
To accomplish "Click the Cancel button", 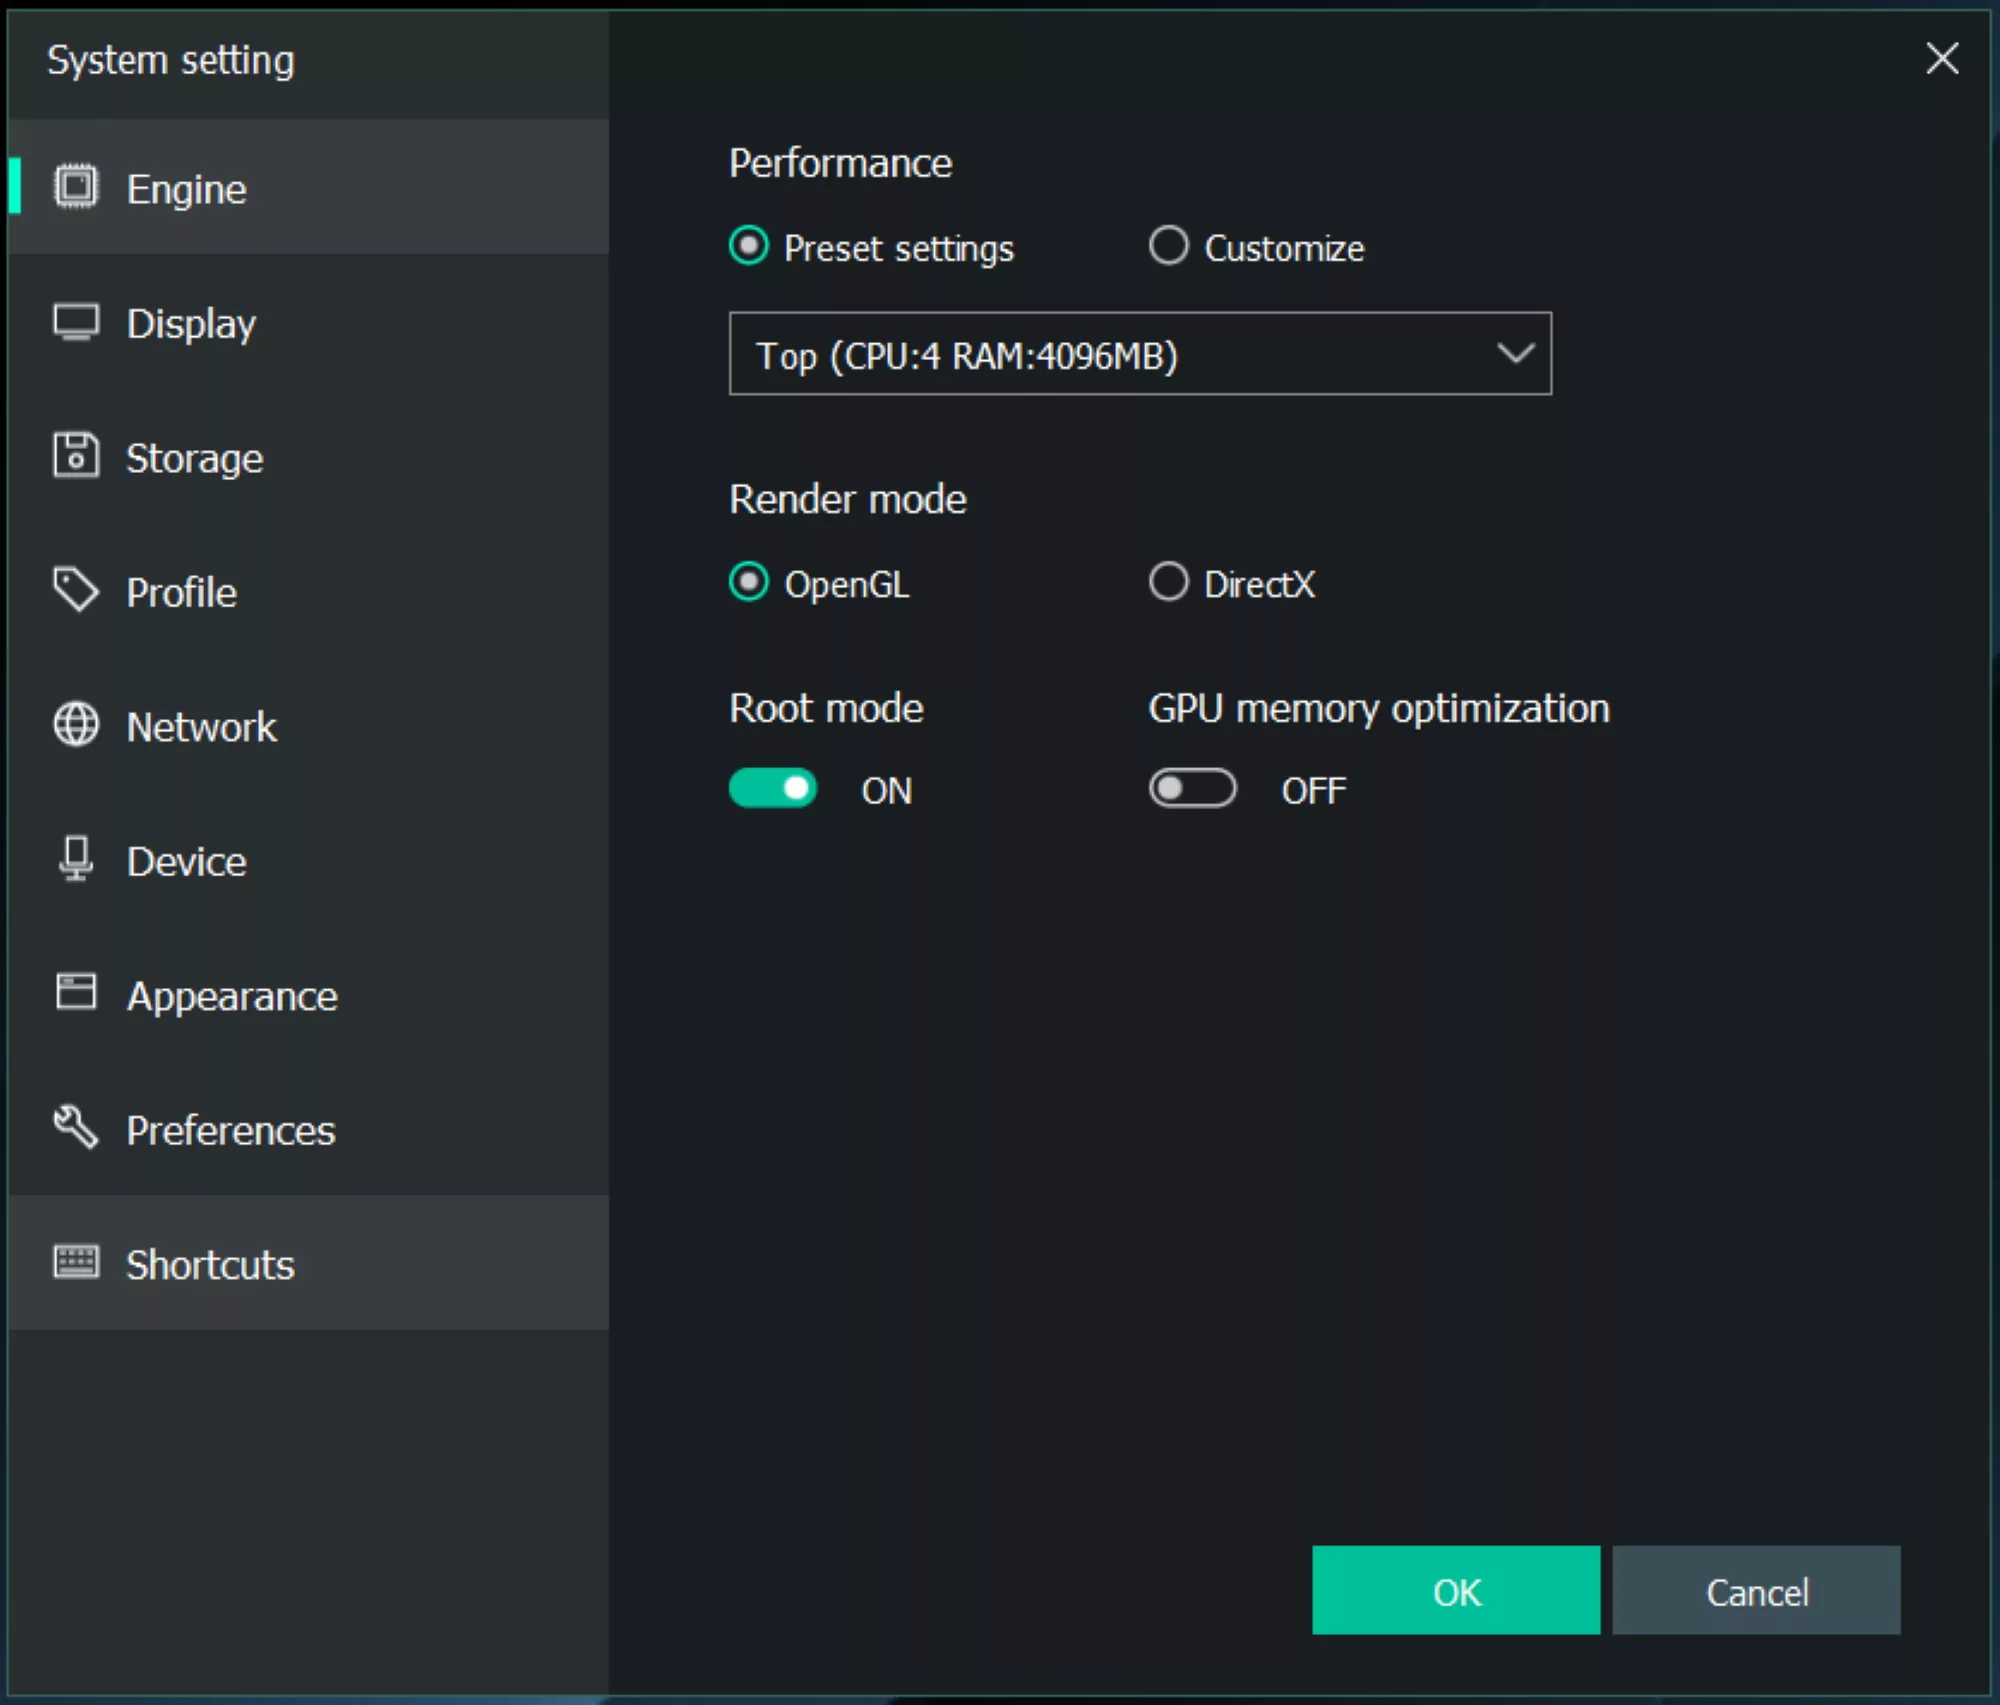I will coord(1756,1591).
